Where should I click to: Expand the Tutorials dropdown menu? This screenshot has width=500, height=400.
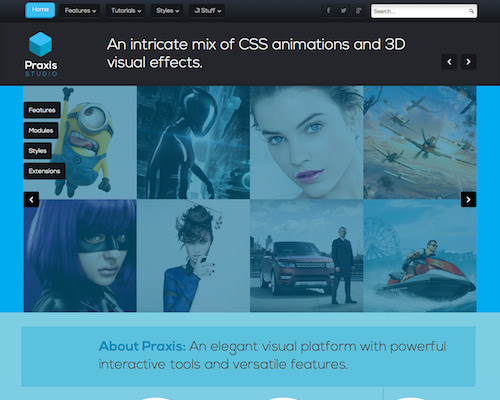pos(126,11)
